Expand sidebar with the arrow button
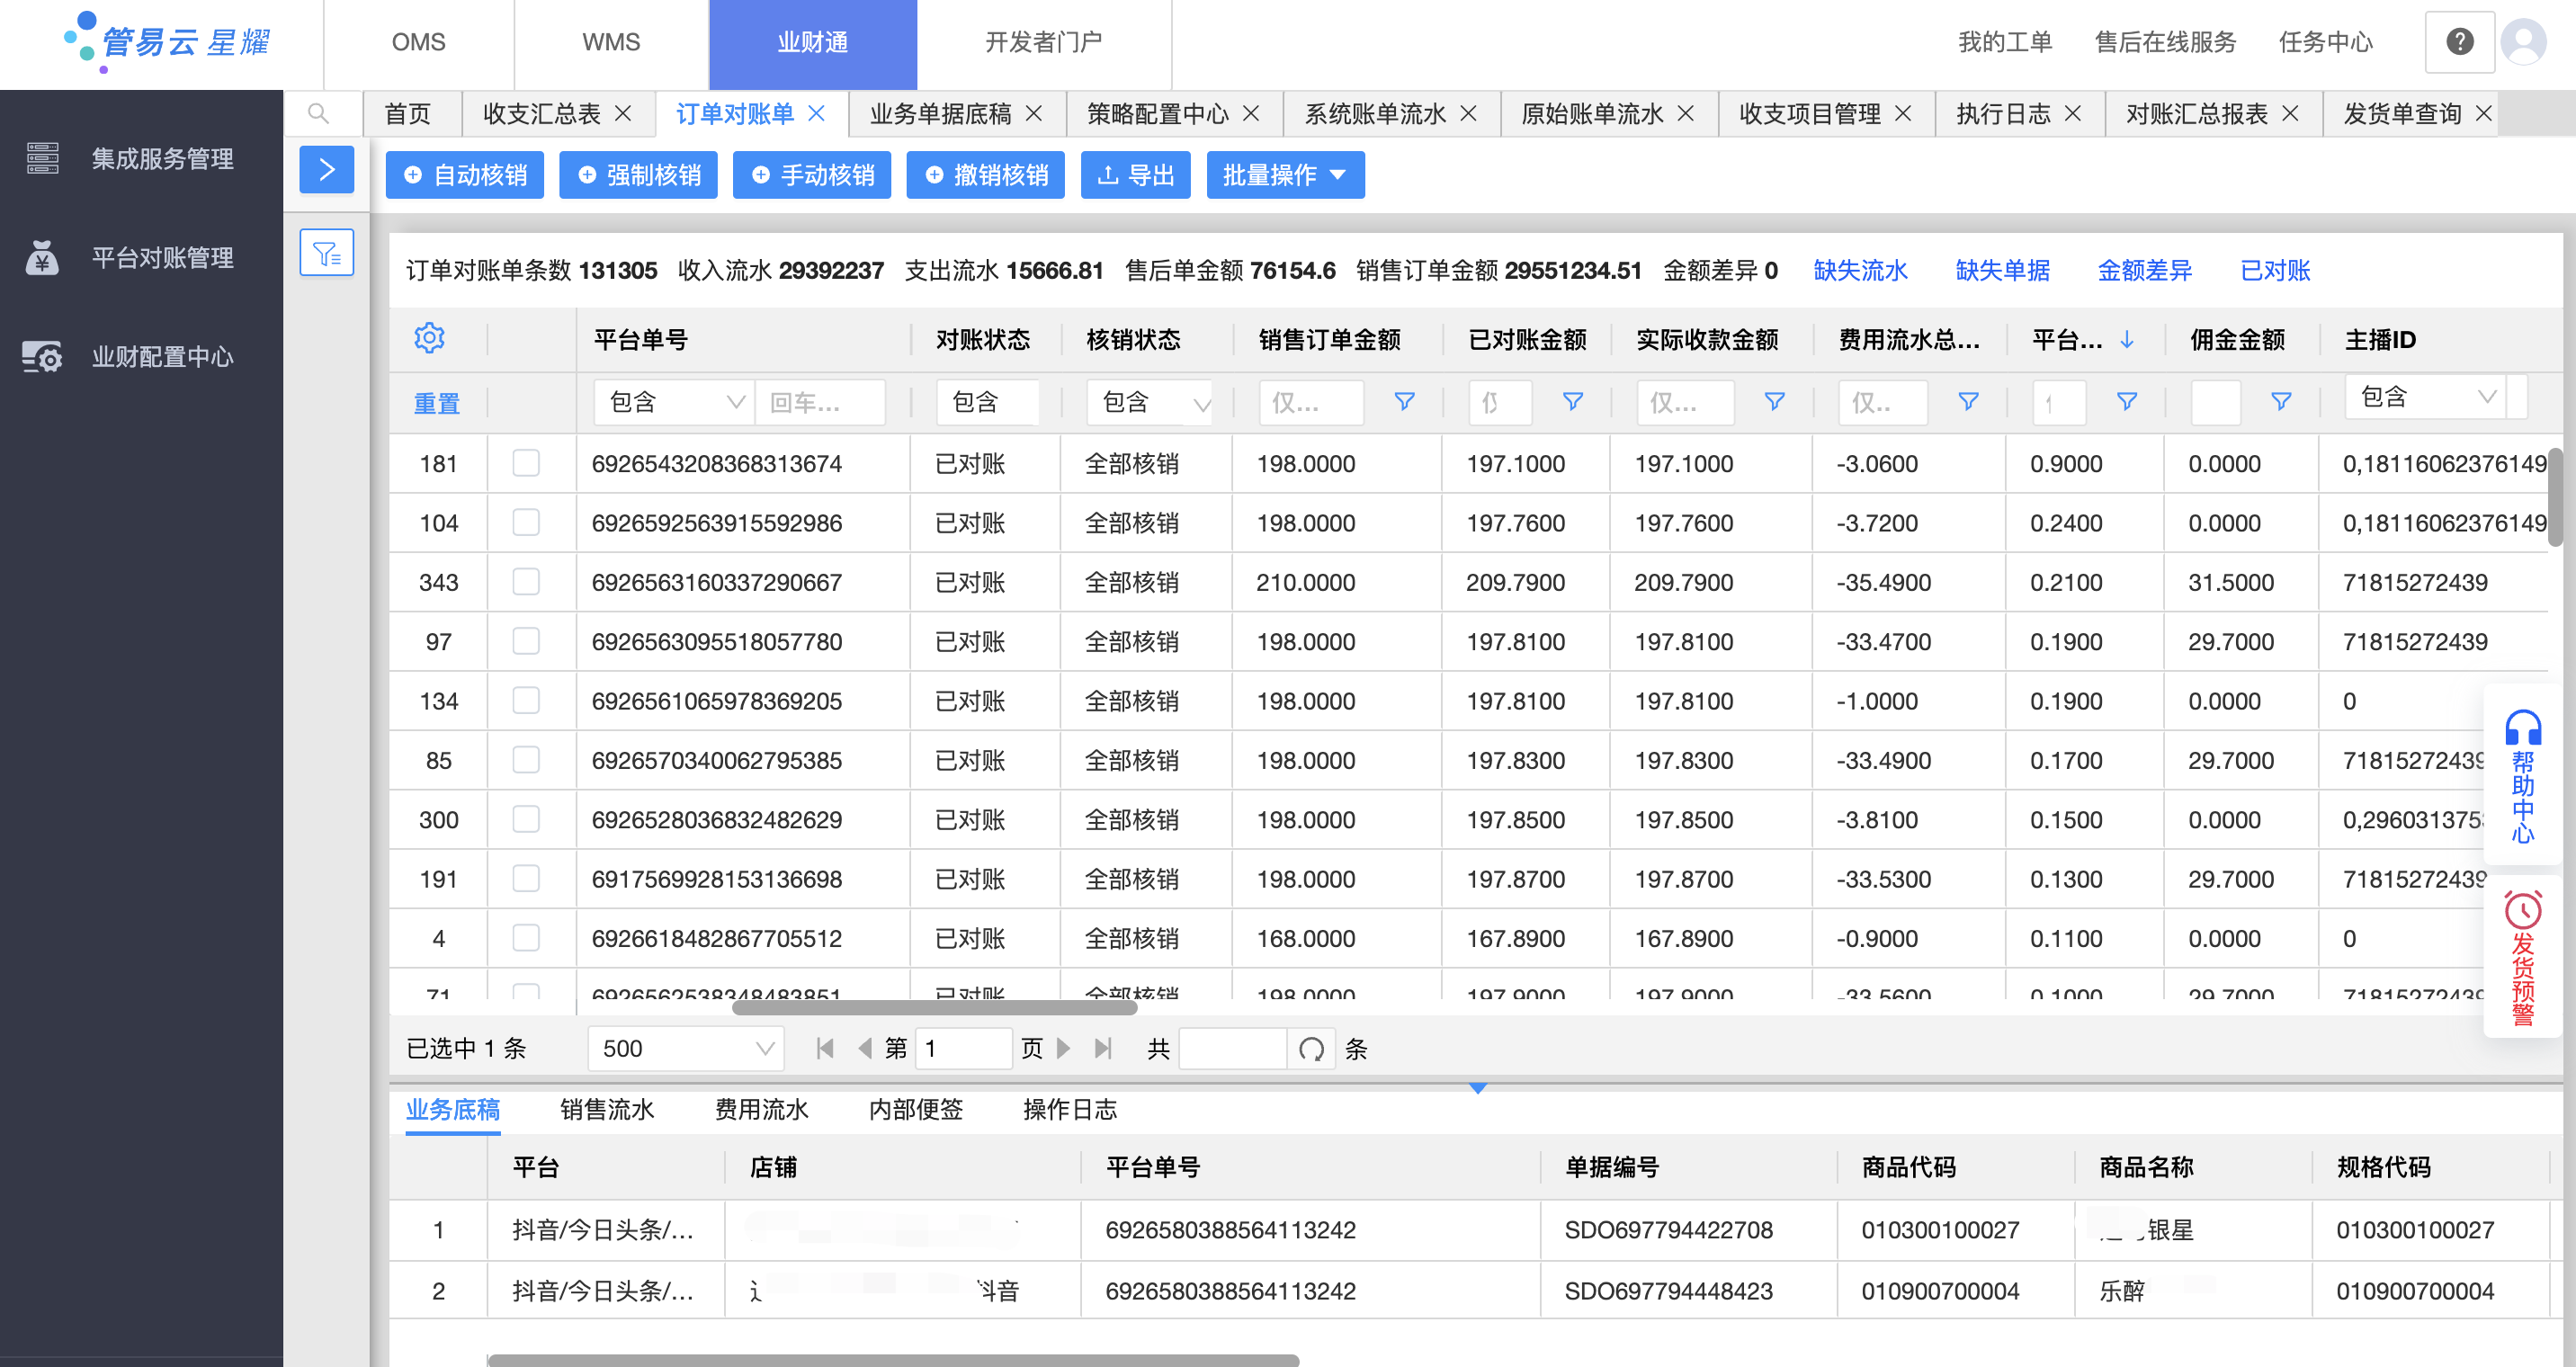Screen dimensions: 2576x1367 (327, 170)
